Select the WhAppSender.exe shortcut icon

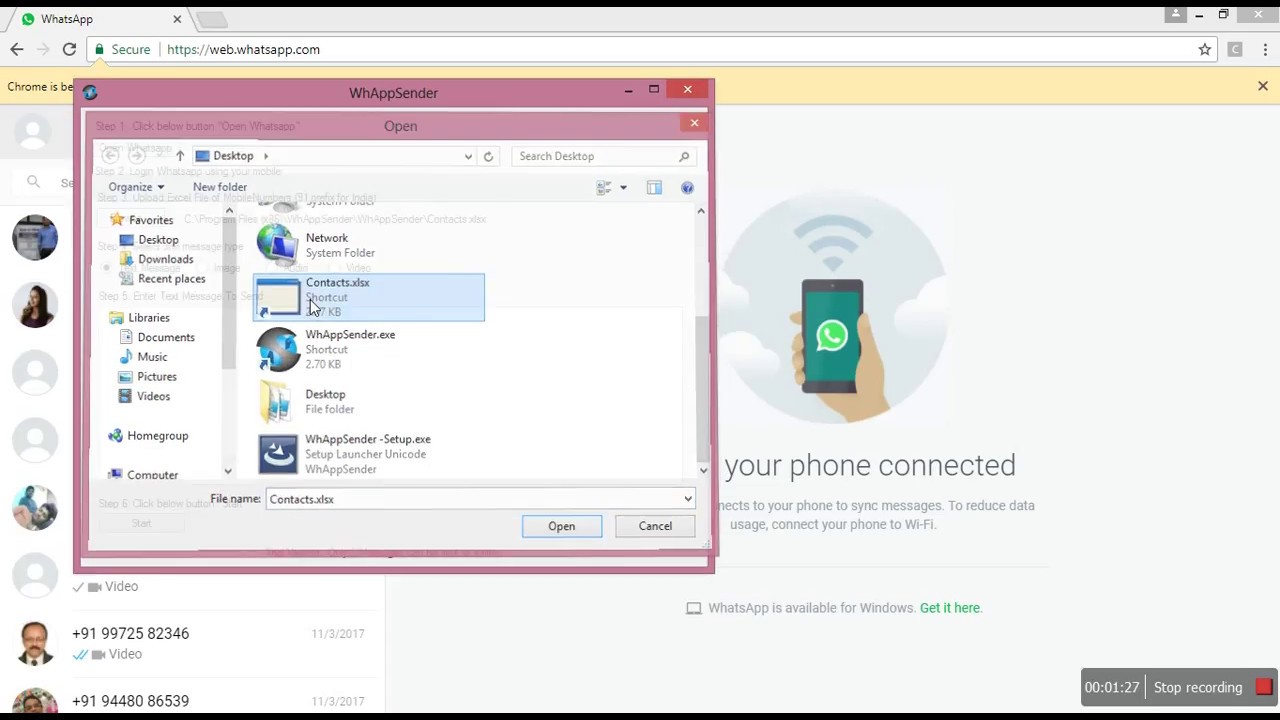pos(277,349)
